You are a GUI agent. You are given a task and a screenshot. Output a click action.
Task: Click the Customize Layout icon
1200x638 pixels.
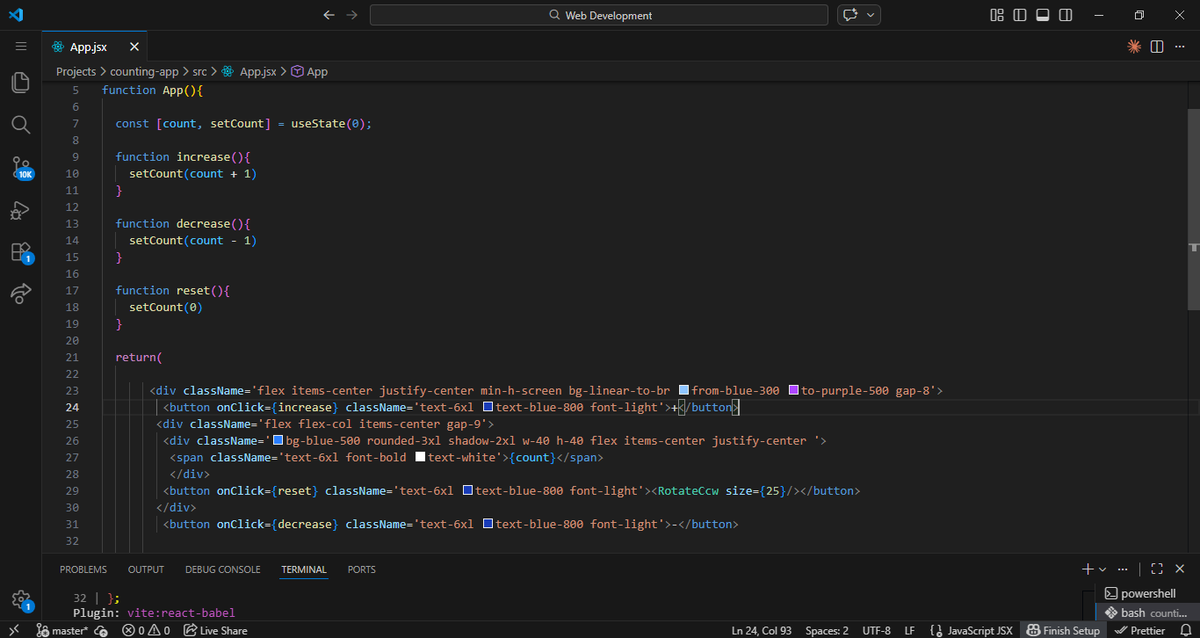996,15
